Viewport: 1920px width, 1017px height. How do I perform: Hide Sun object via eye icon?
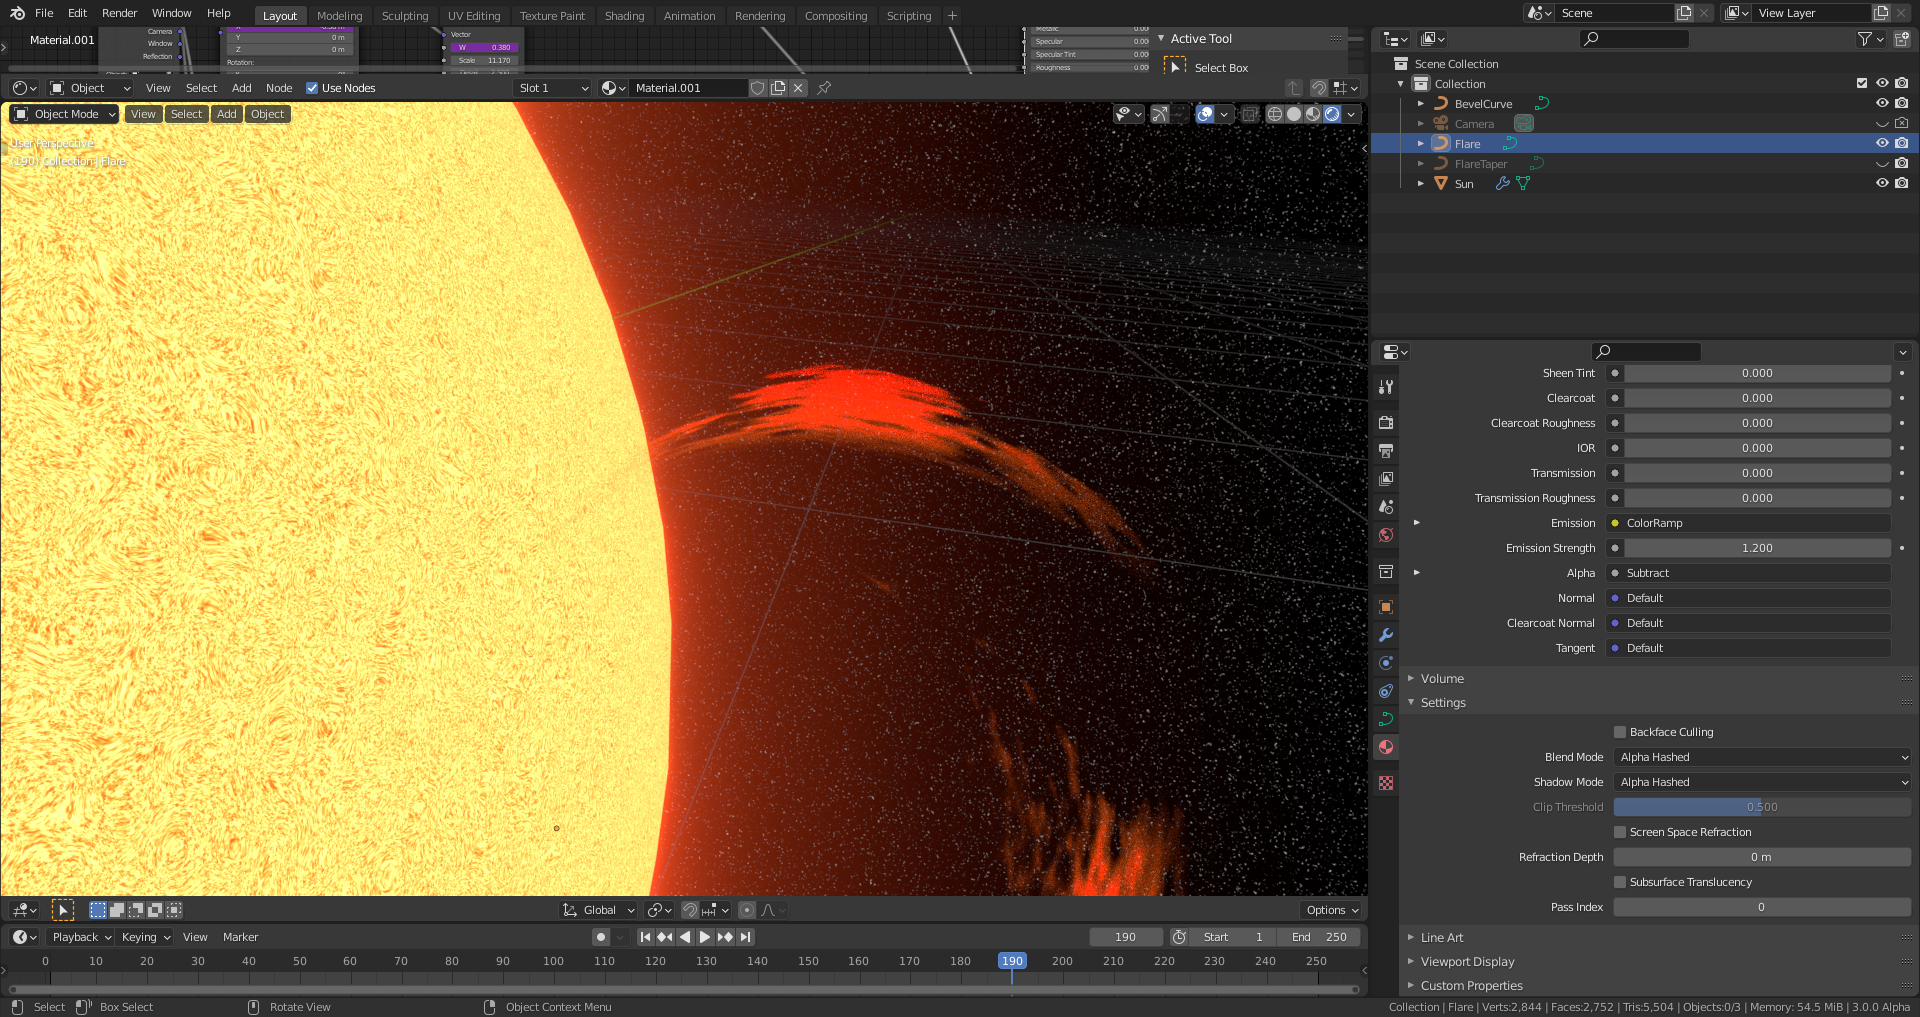pyautogui.click(x=1882, y=184)
